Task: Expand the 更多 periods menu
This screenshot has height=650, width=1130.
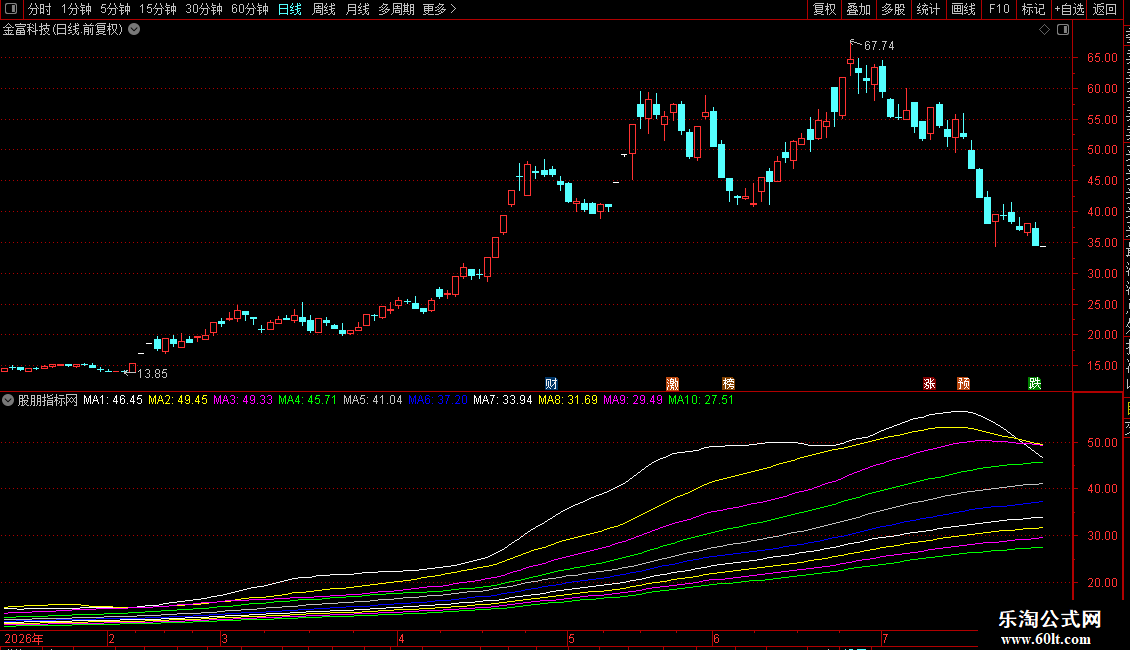Action: [439, 9]
